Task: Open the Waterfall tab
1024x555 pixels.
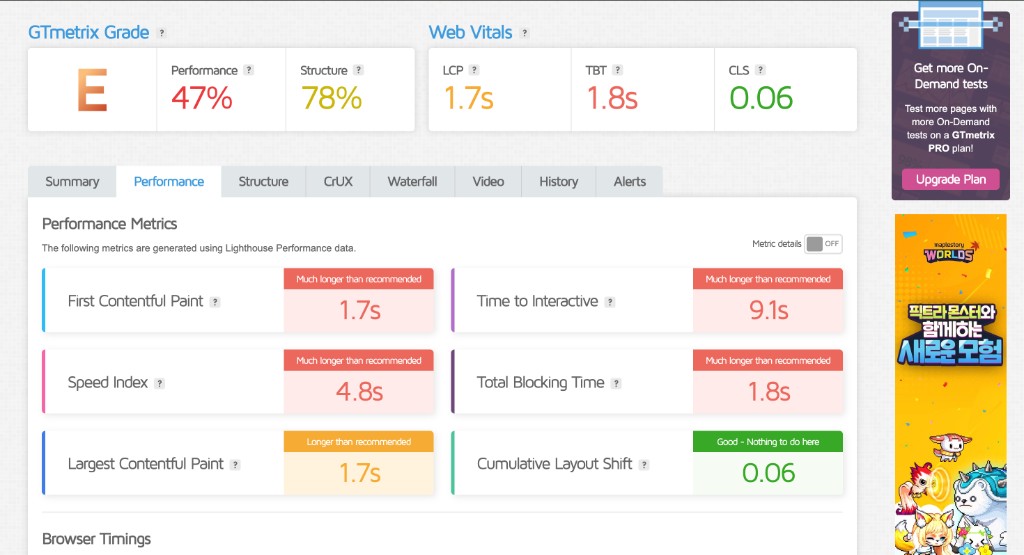Action: [x=412, y=181]
